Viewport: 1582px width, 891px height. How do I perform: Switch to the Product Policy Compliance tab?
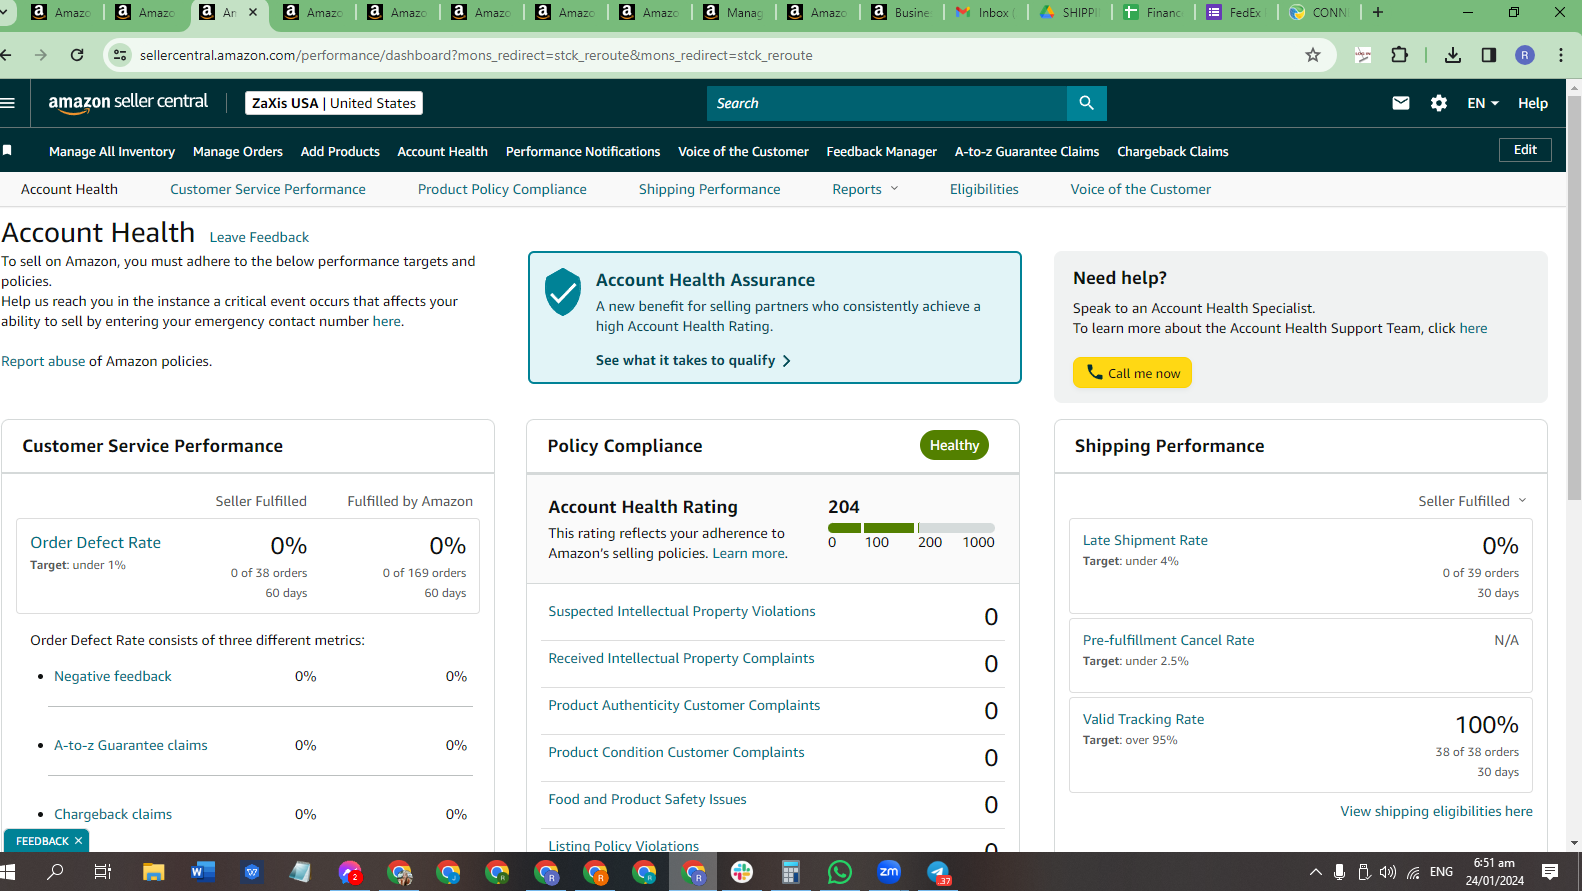502,189
